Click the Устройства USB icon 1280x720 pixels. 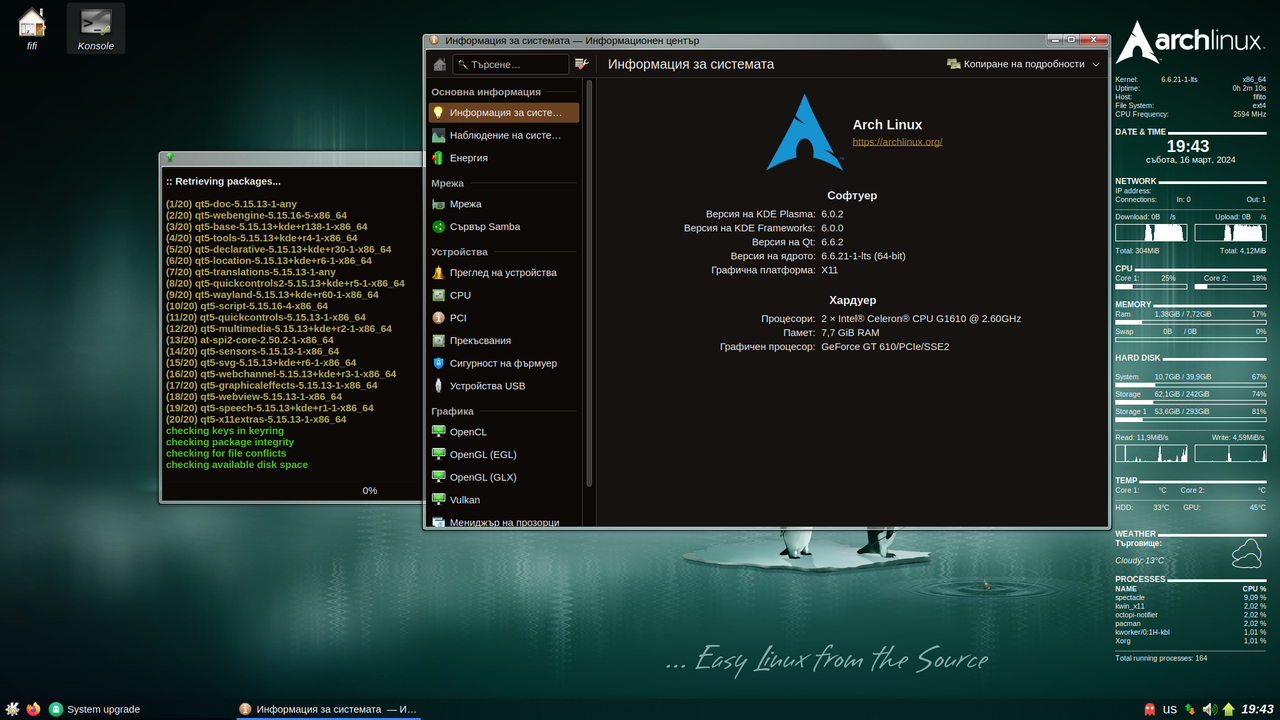click(x=438, y=386)
